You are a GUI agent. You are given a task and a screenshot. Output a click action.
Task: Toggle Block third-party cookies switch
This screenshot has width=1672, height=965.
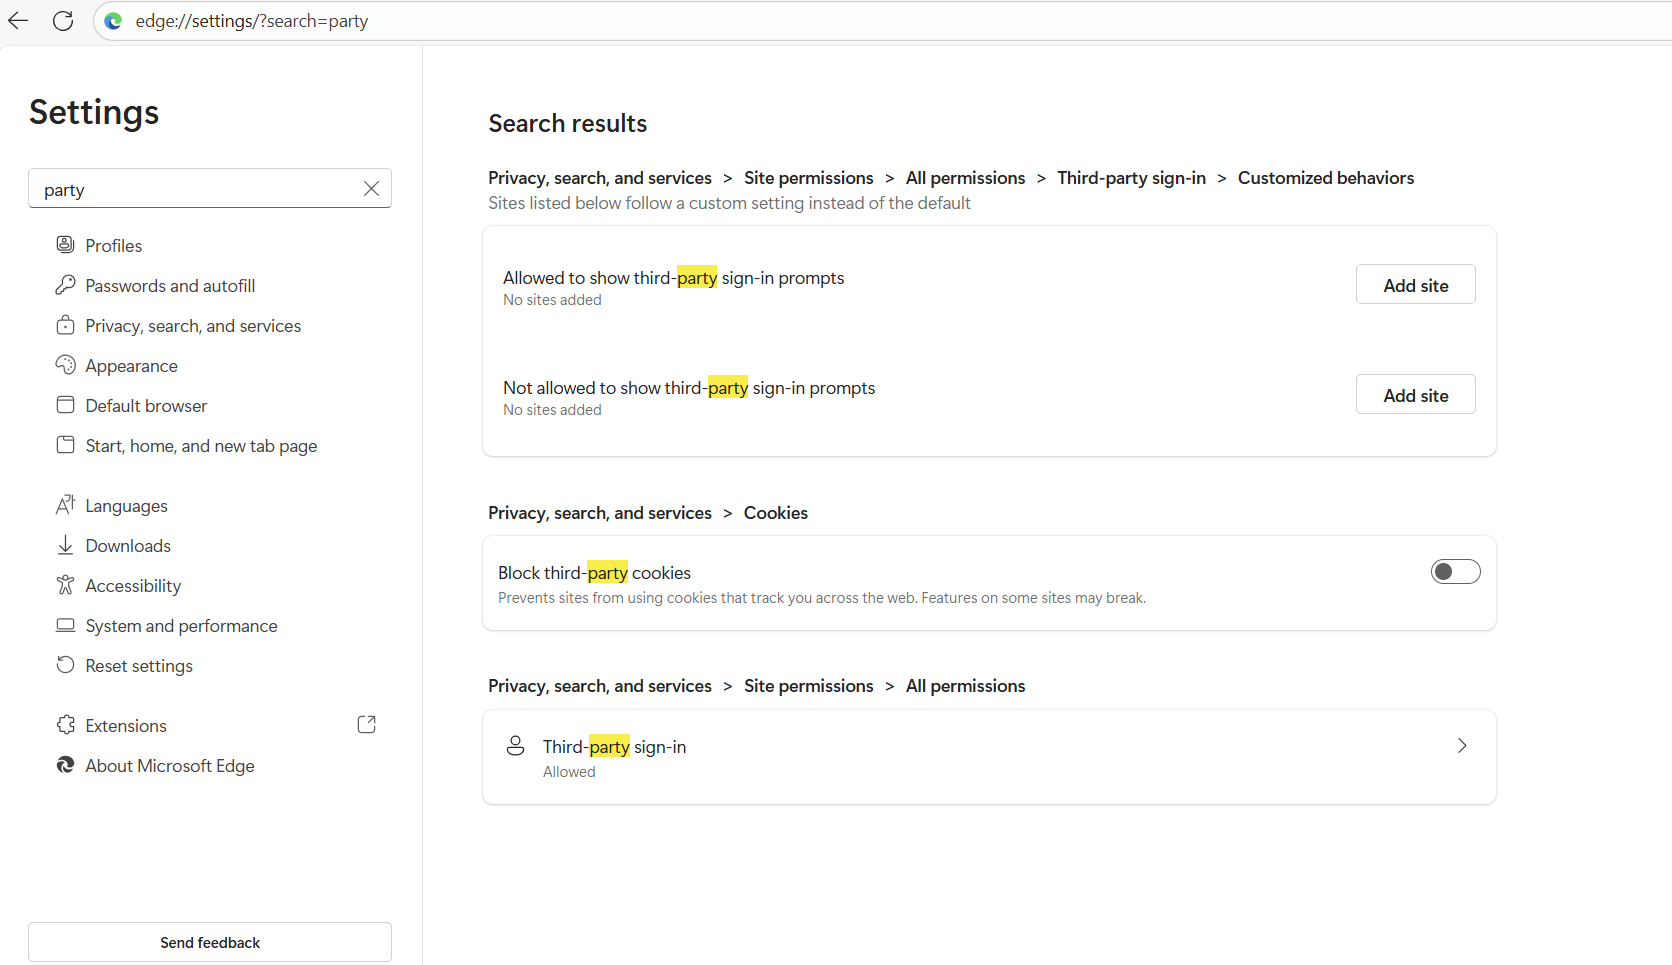(1455, 572)
